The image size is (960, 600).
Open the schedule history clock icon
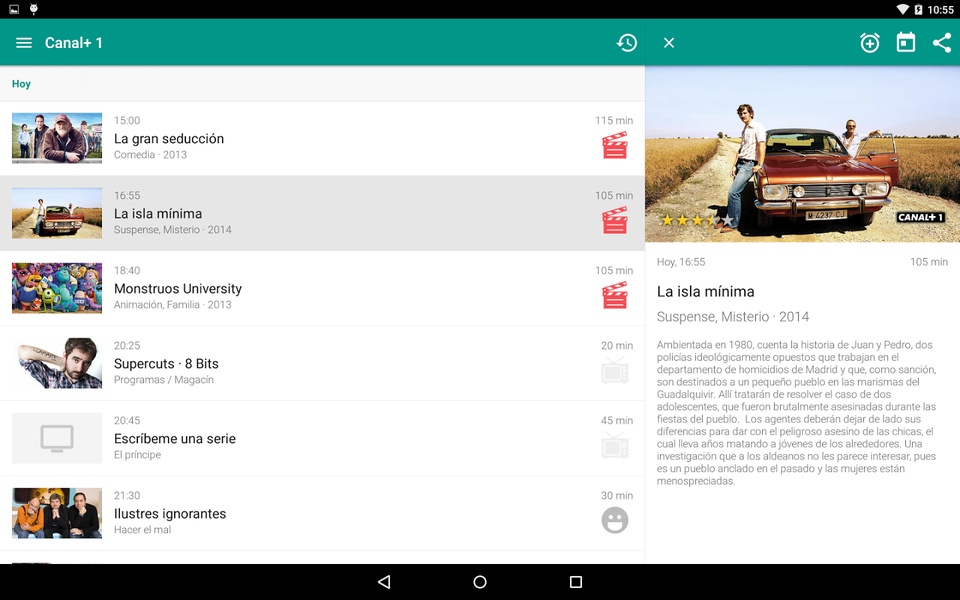[x=626, y=43]
